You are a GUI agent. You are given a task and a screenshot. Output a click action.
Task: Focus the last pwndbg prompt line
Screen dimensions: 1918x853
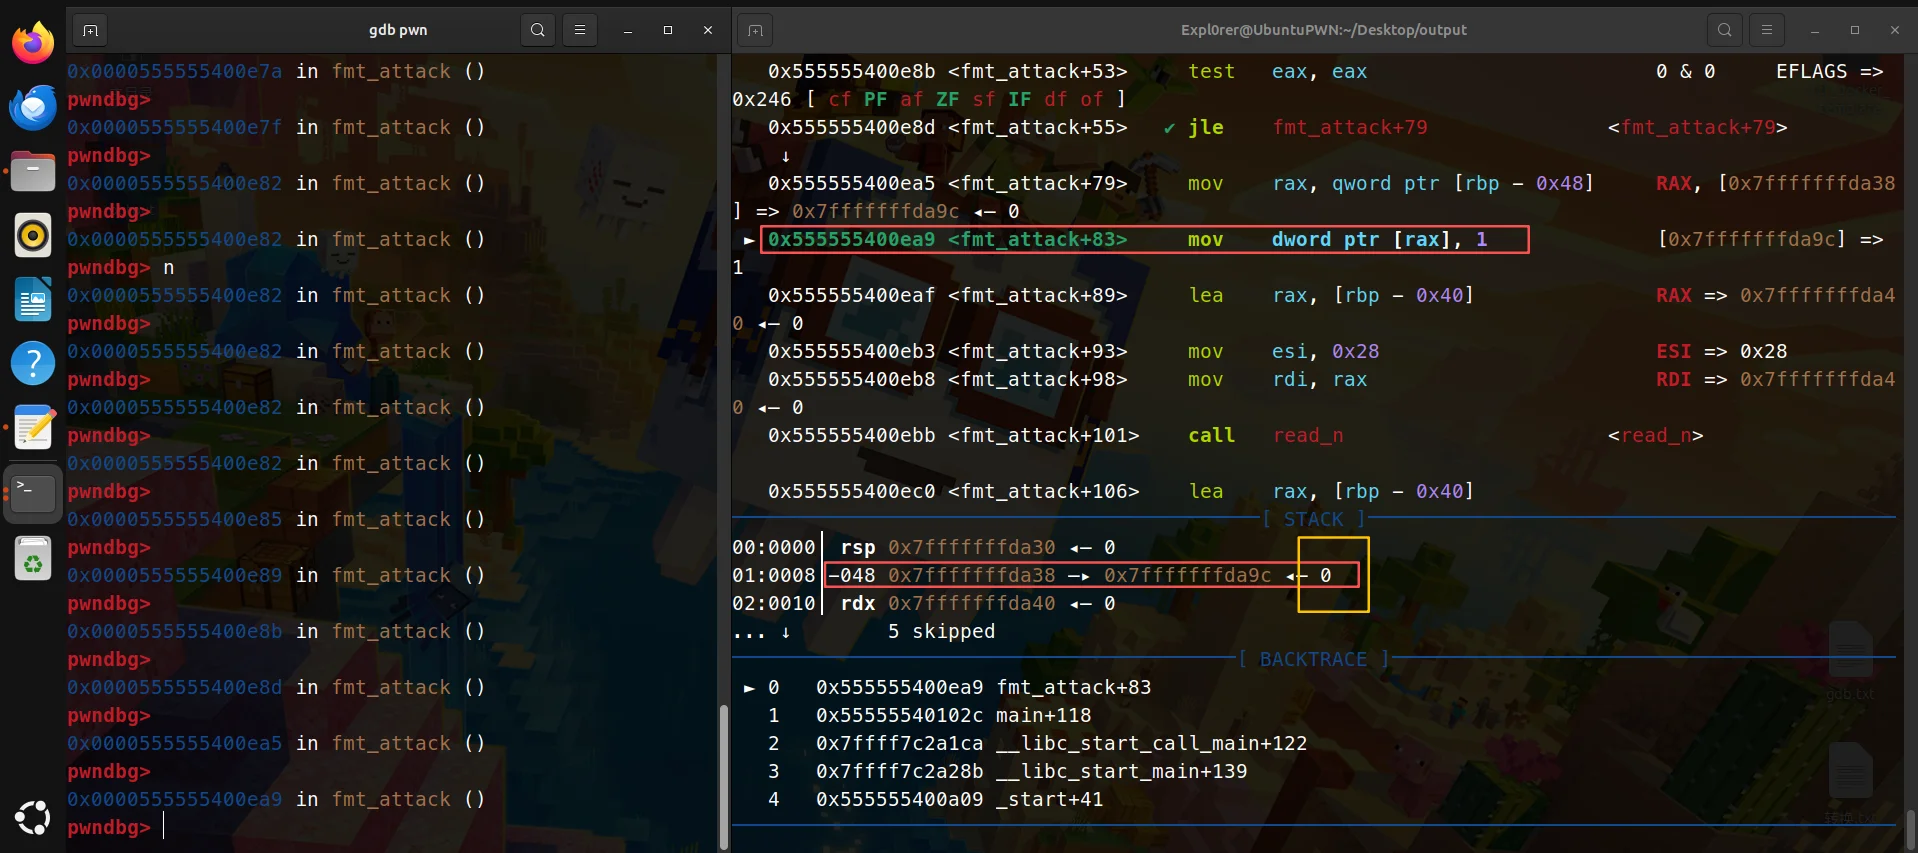400,827
